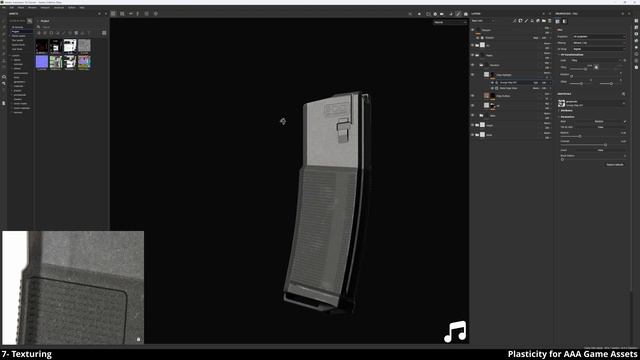Image resolution: width=640 pixels, height=360 pixels.
Task: Open the Window menu
Action: (32, 8)
